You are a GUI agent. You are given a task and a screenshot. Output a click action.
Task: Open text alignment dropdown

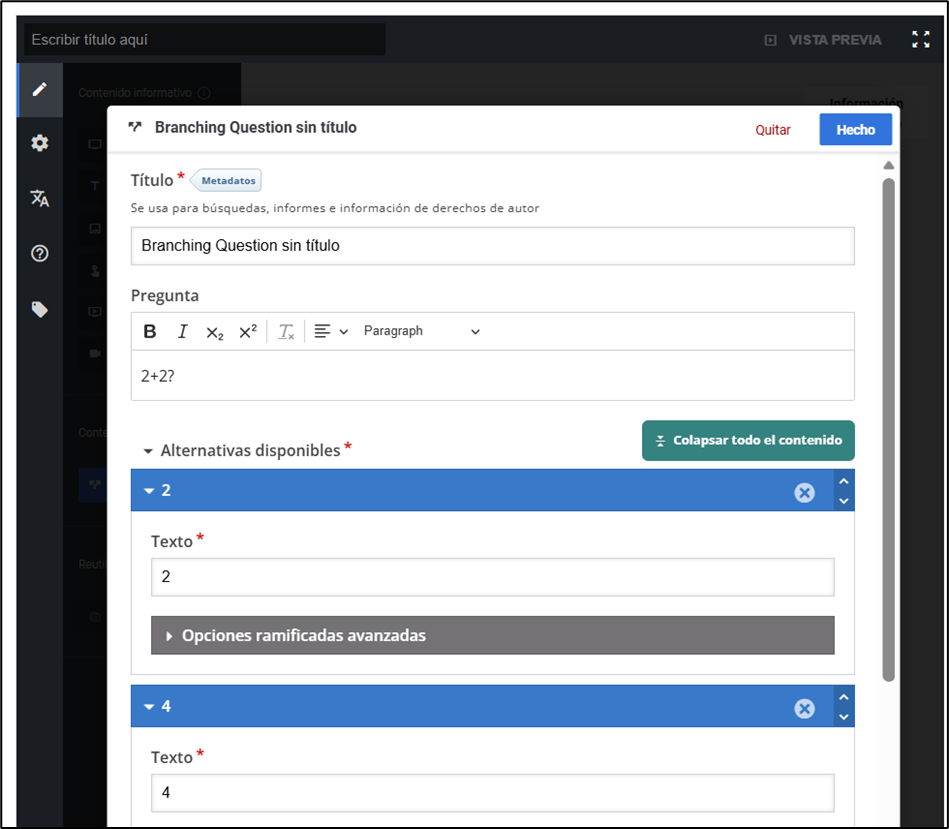point(330,332)
